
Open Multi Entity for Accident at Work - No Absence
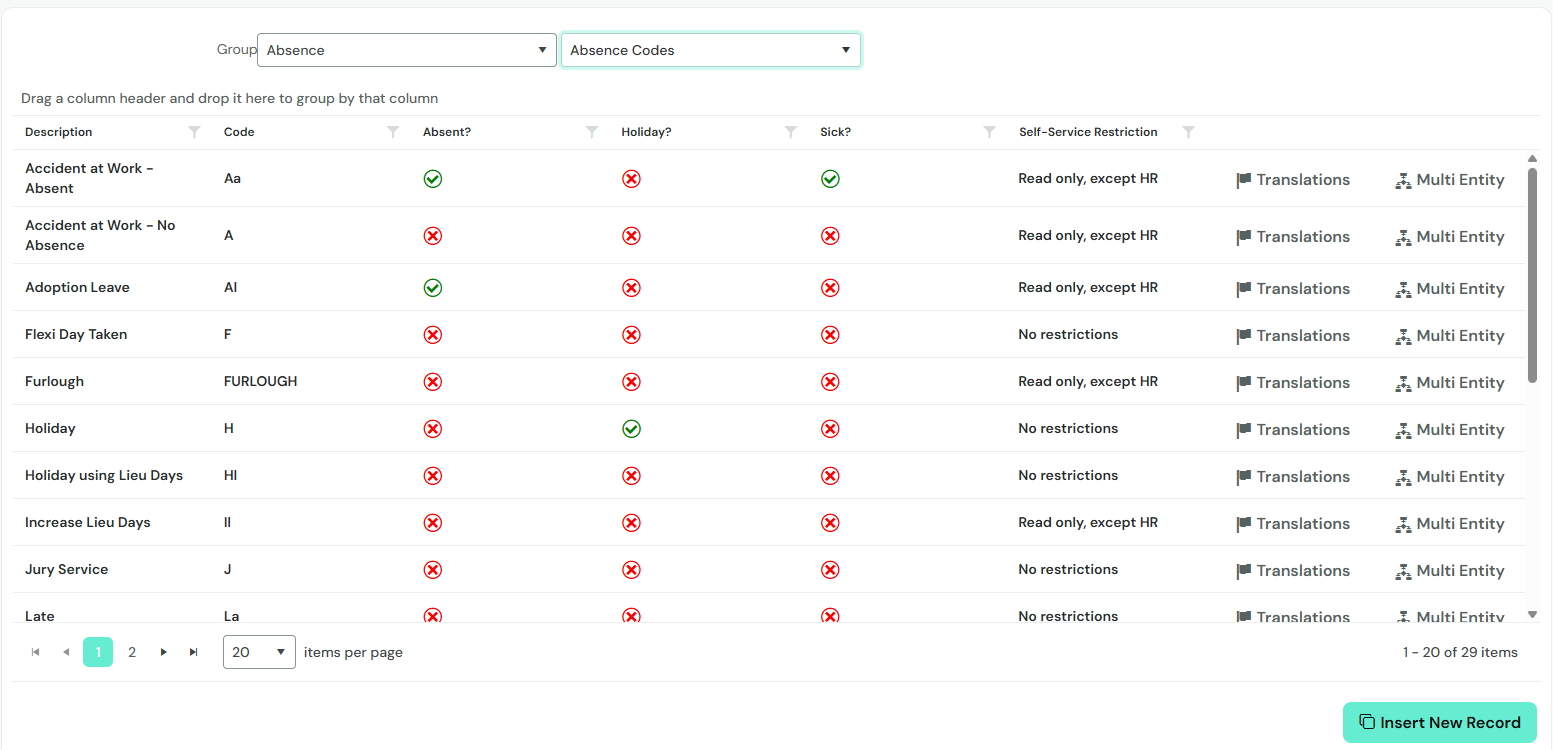point(1450,237)
